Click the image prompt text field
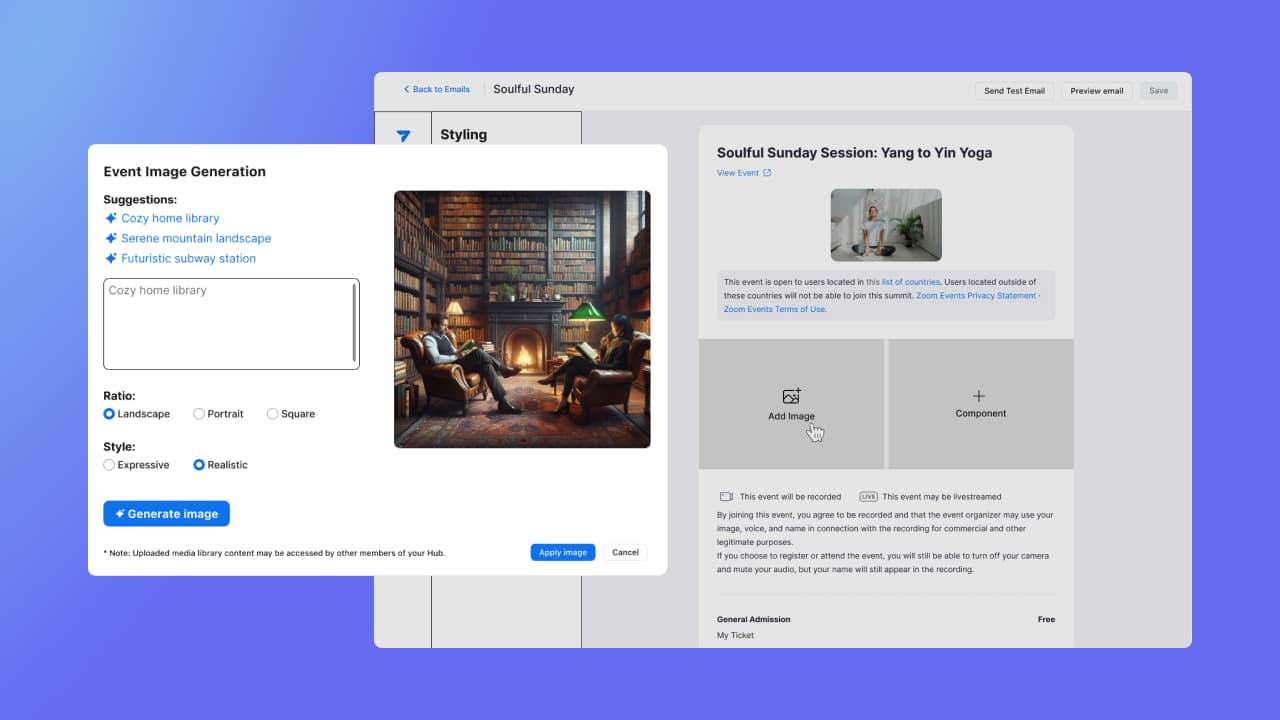The width and height of the screenshot is (1280, 720). pos(230,324)
